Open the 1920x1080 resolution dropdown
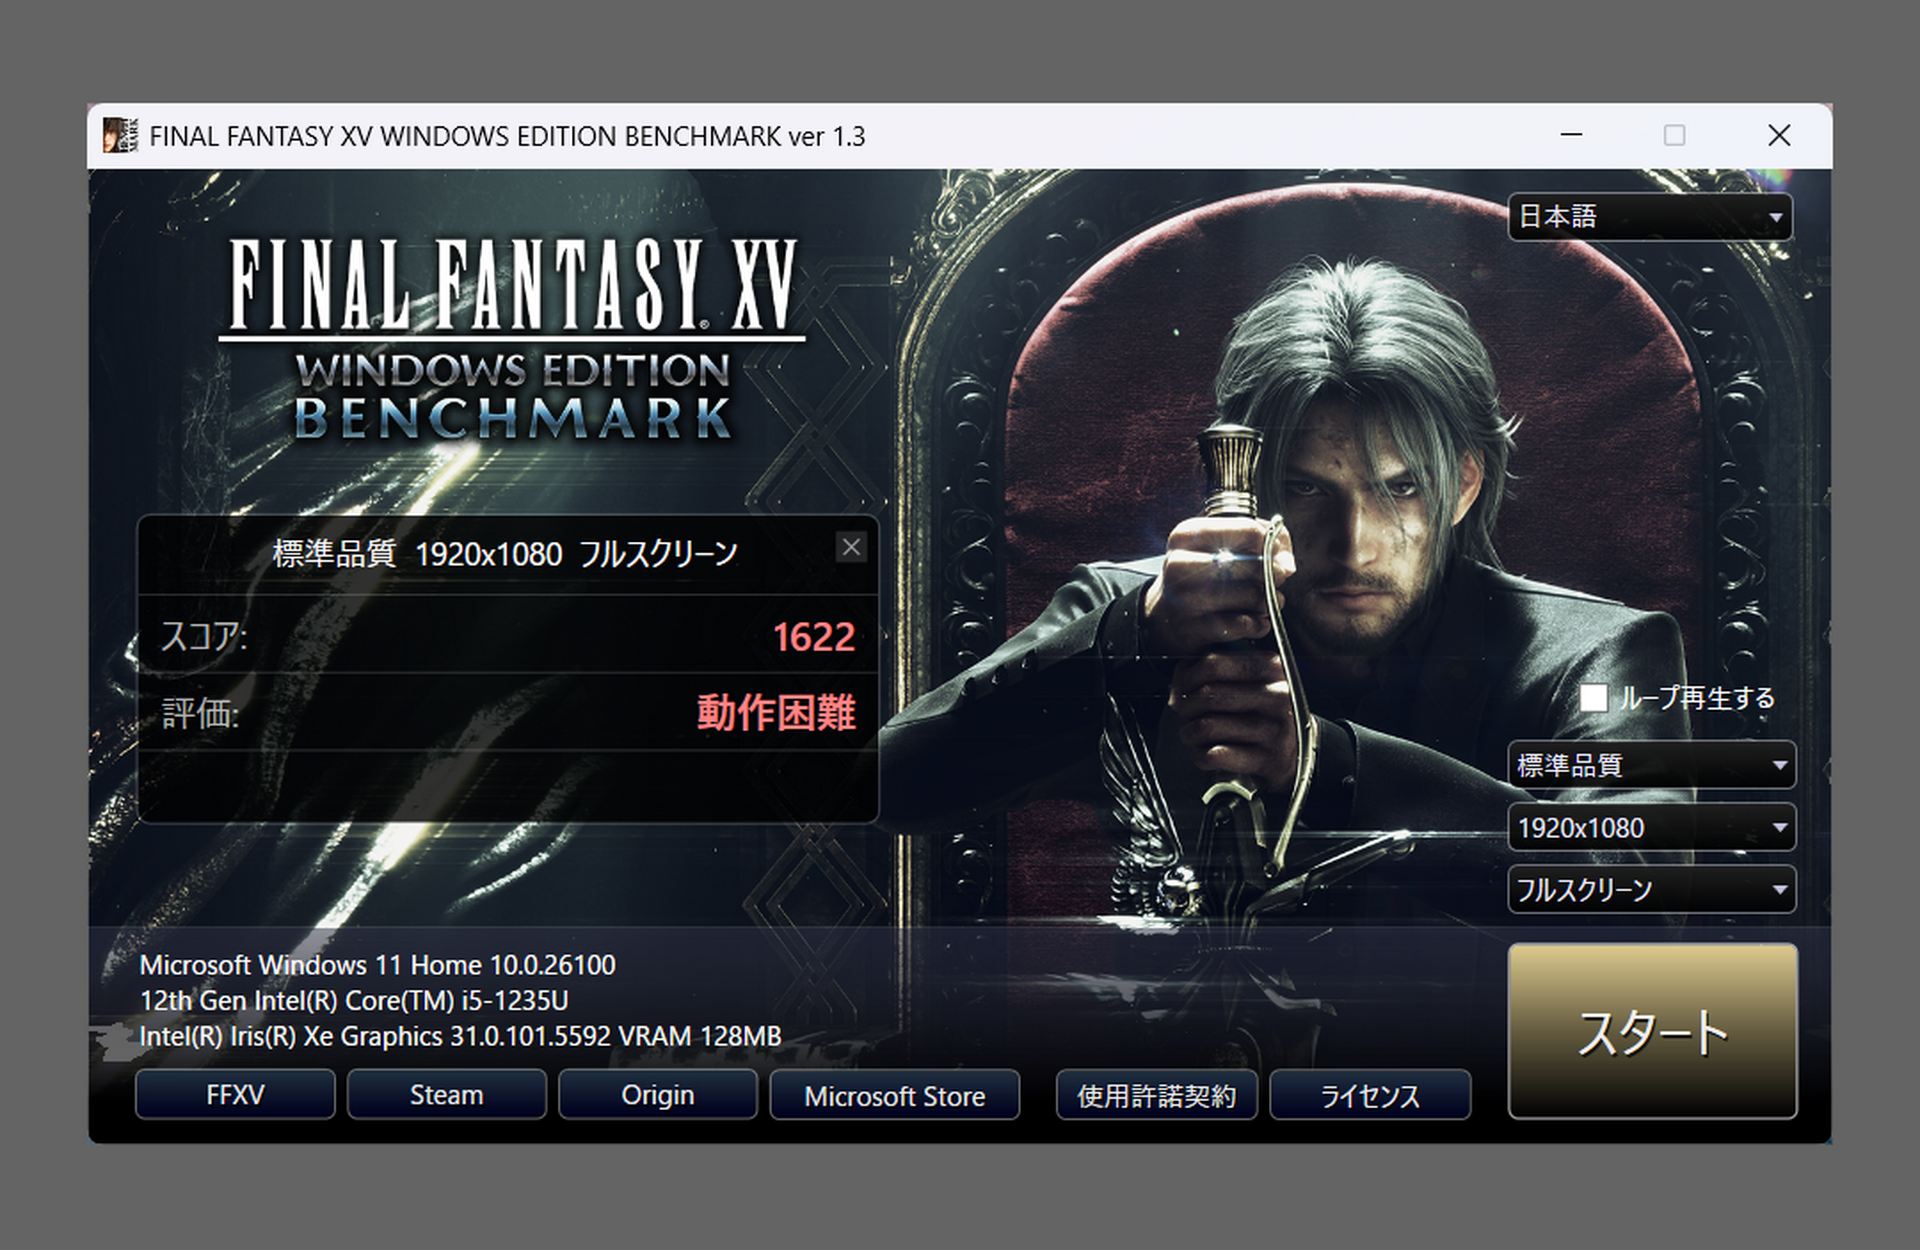Image resolution: width=1920 pixels, height=1250 pixels. 1651,828
